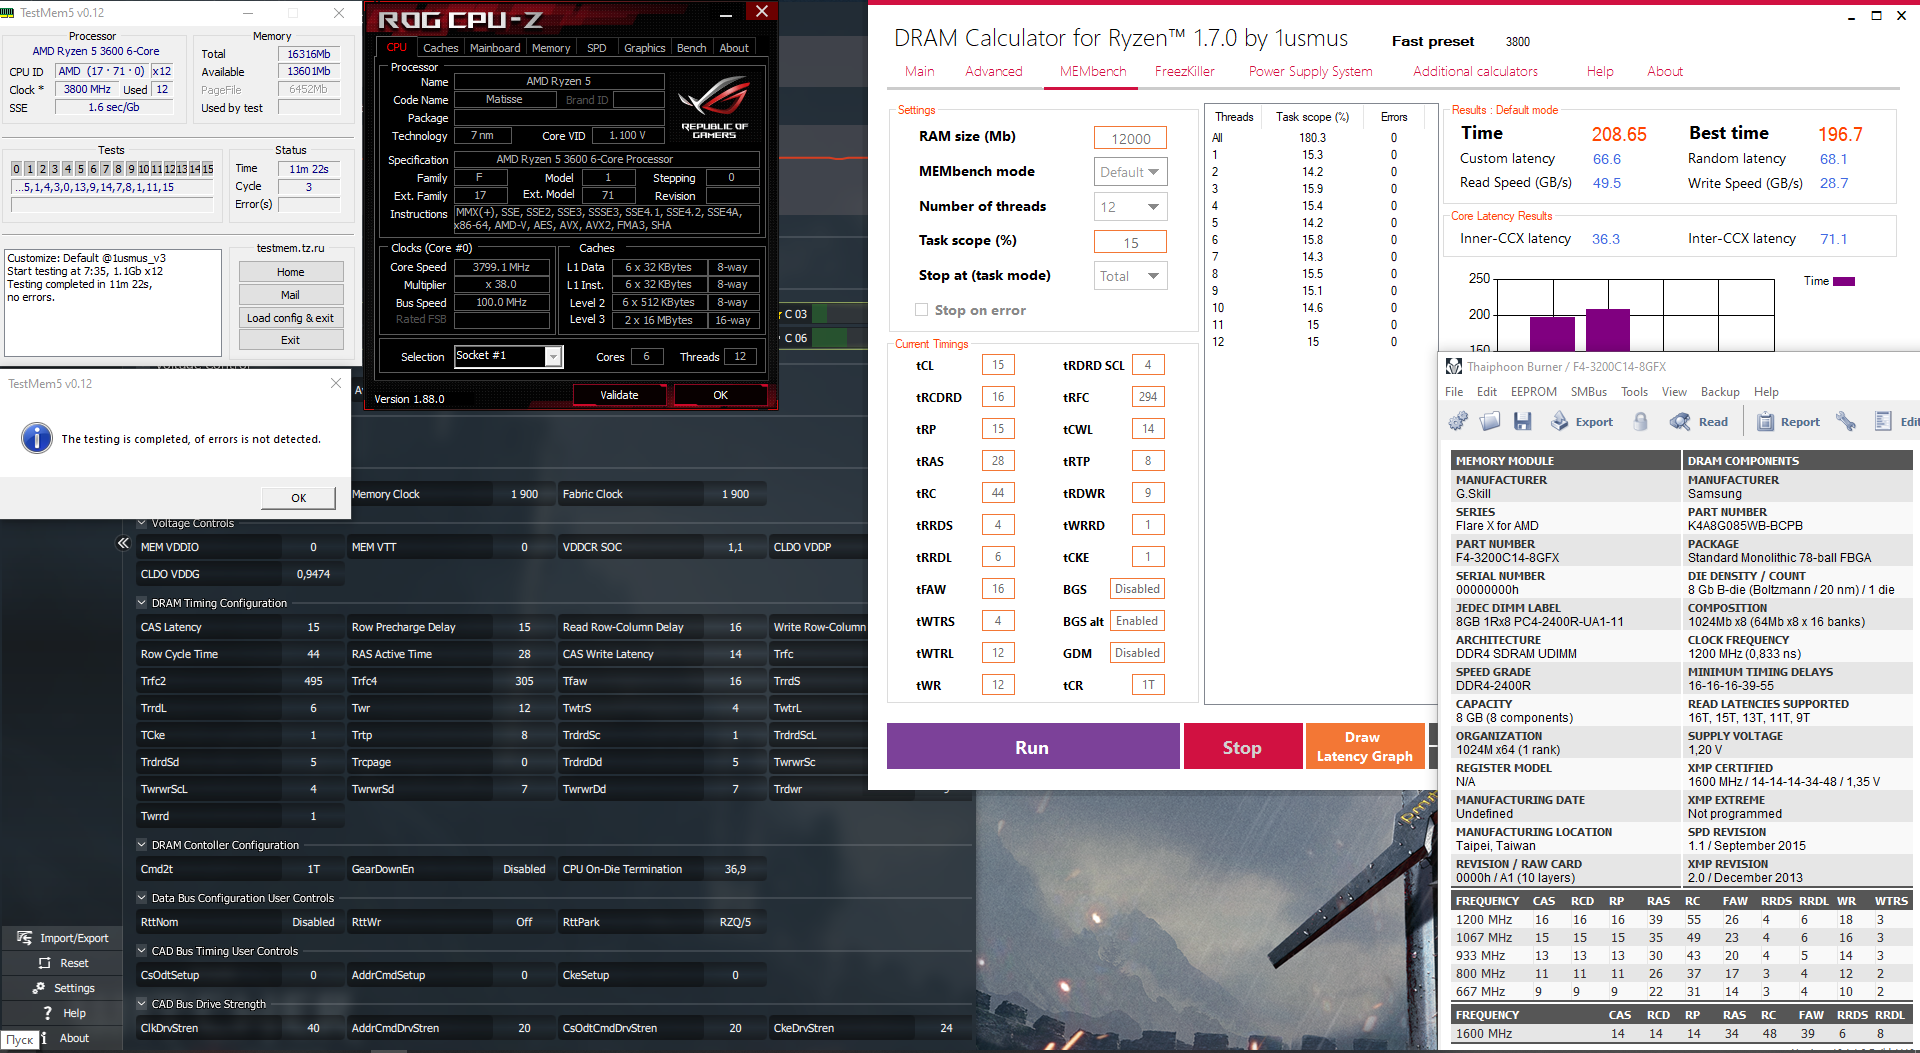This screenshot has width=1920, height=1053.
Task: Open the EEPROM menu in Thaiphoon Burner
Action: point(1533,392)
